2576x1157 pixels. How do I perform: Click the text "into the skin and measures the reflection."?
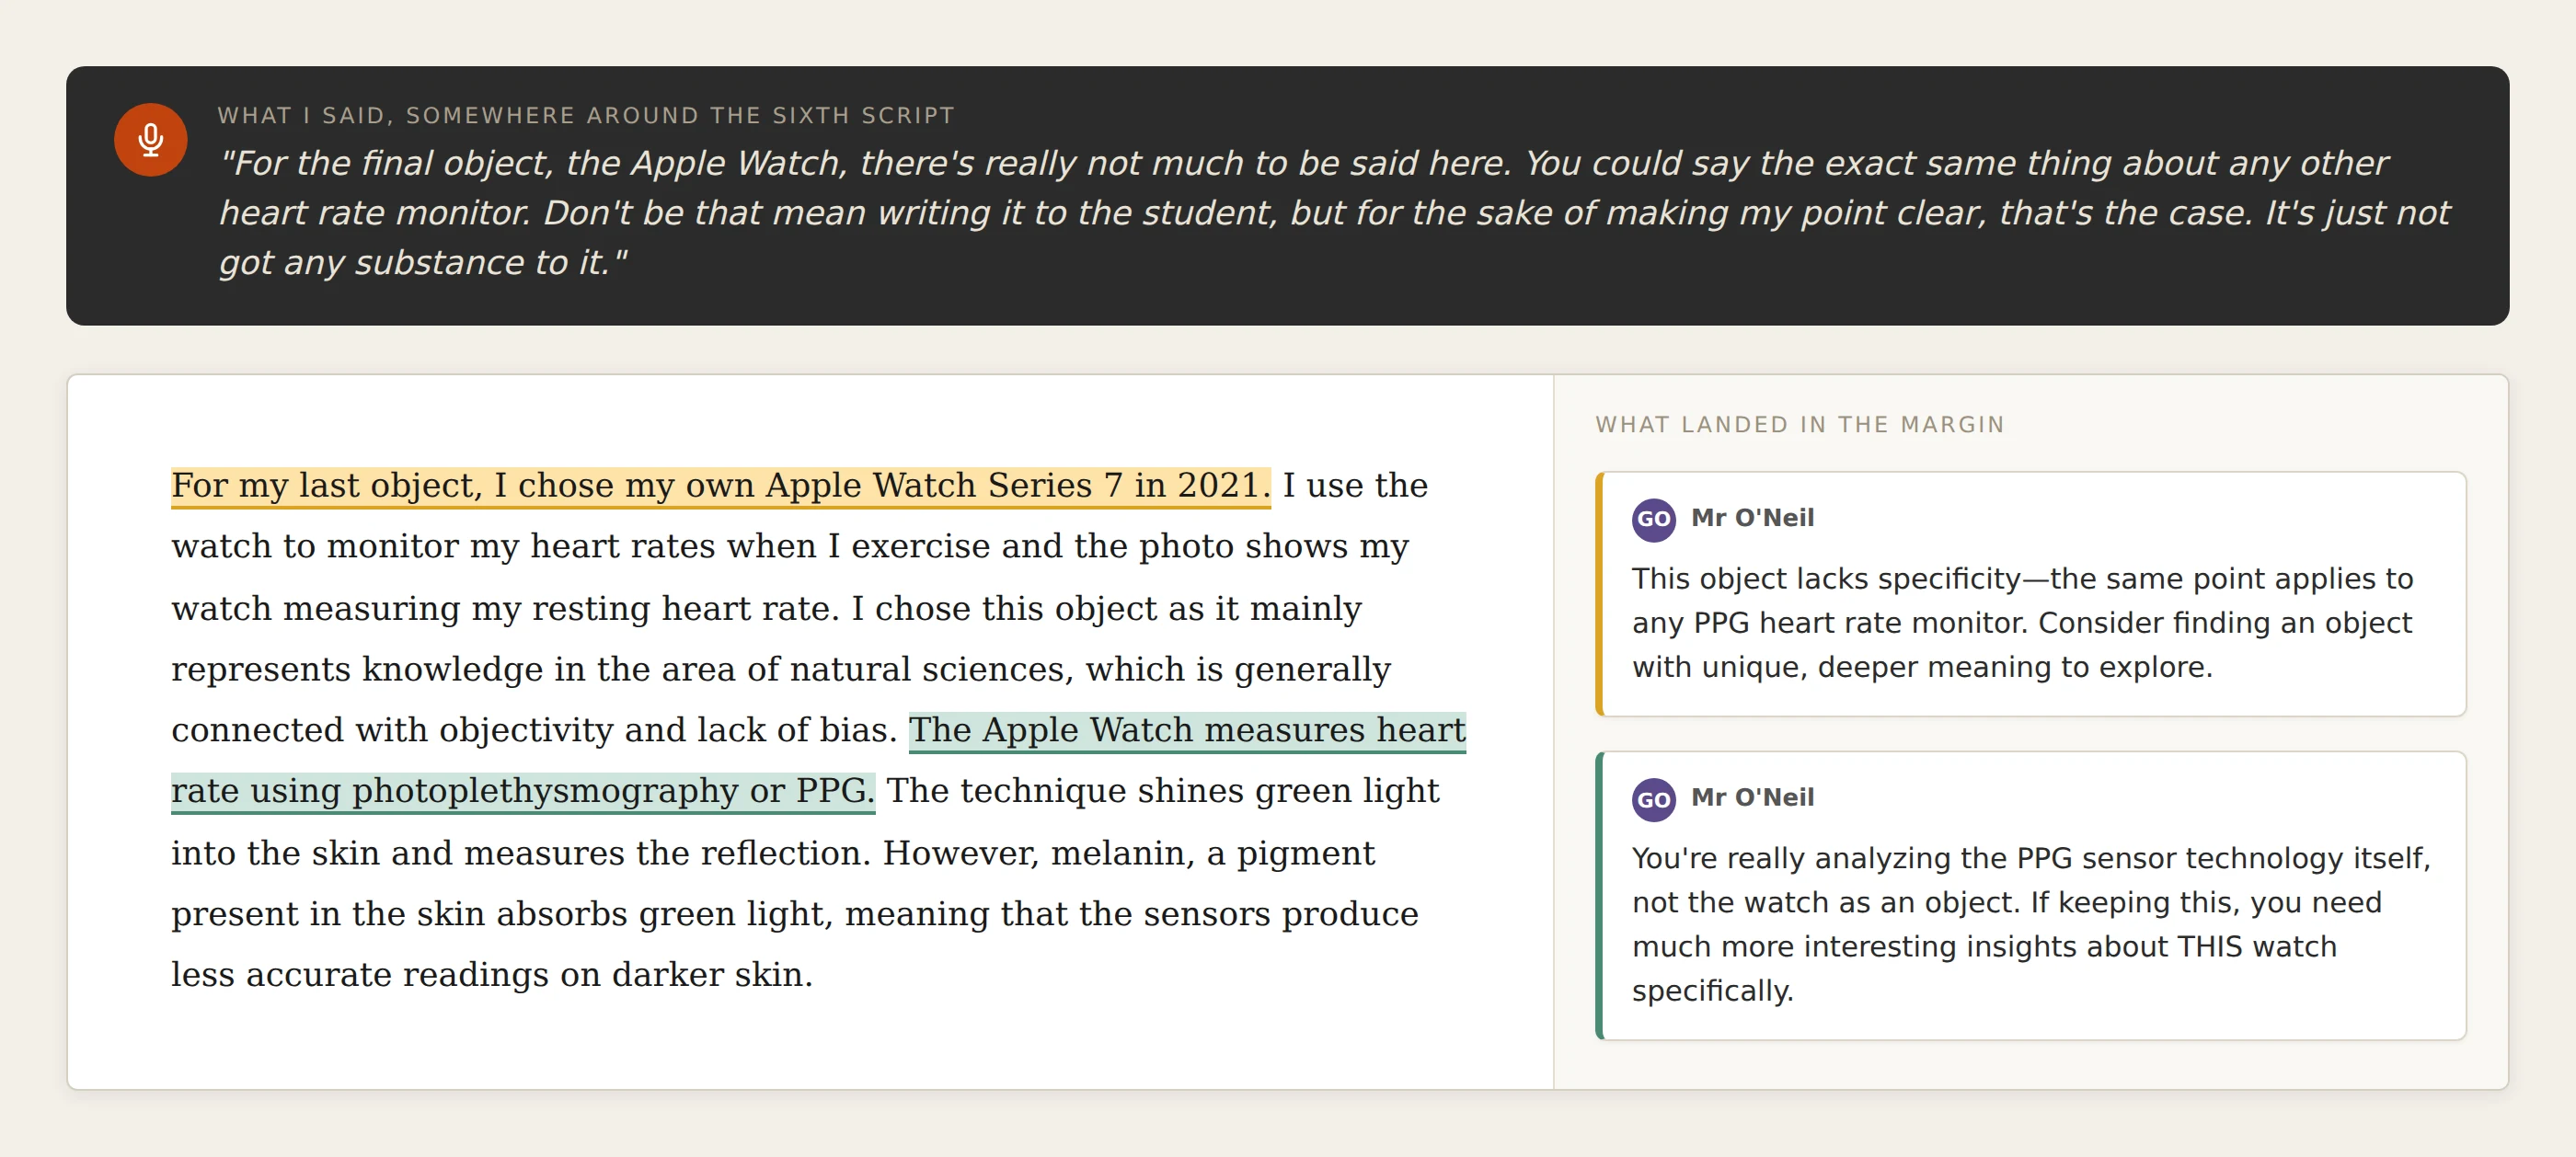[x=521, y=853]
